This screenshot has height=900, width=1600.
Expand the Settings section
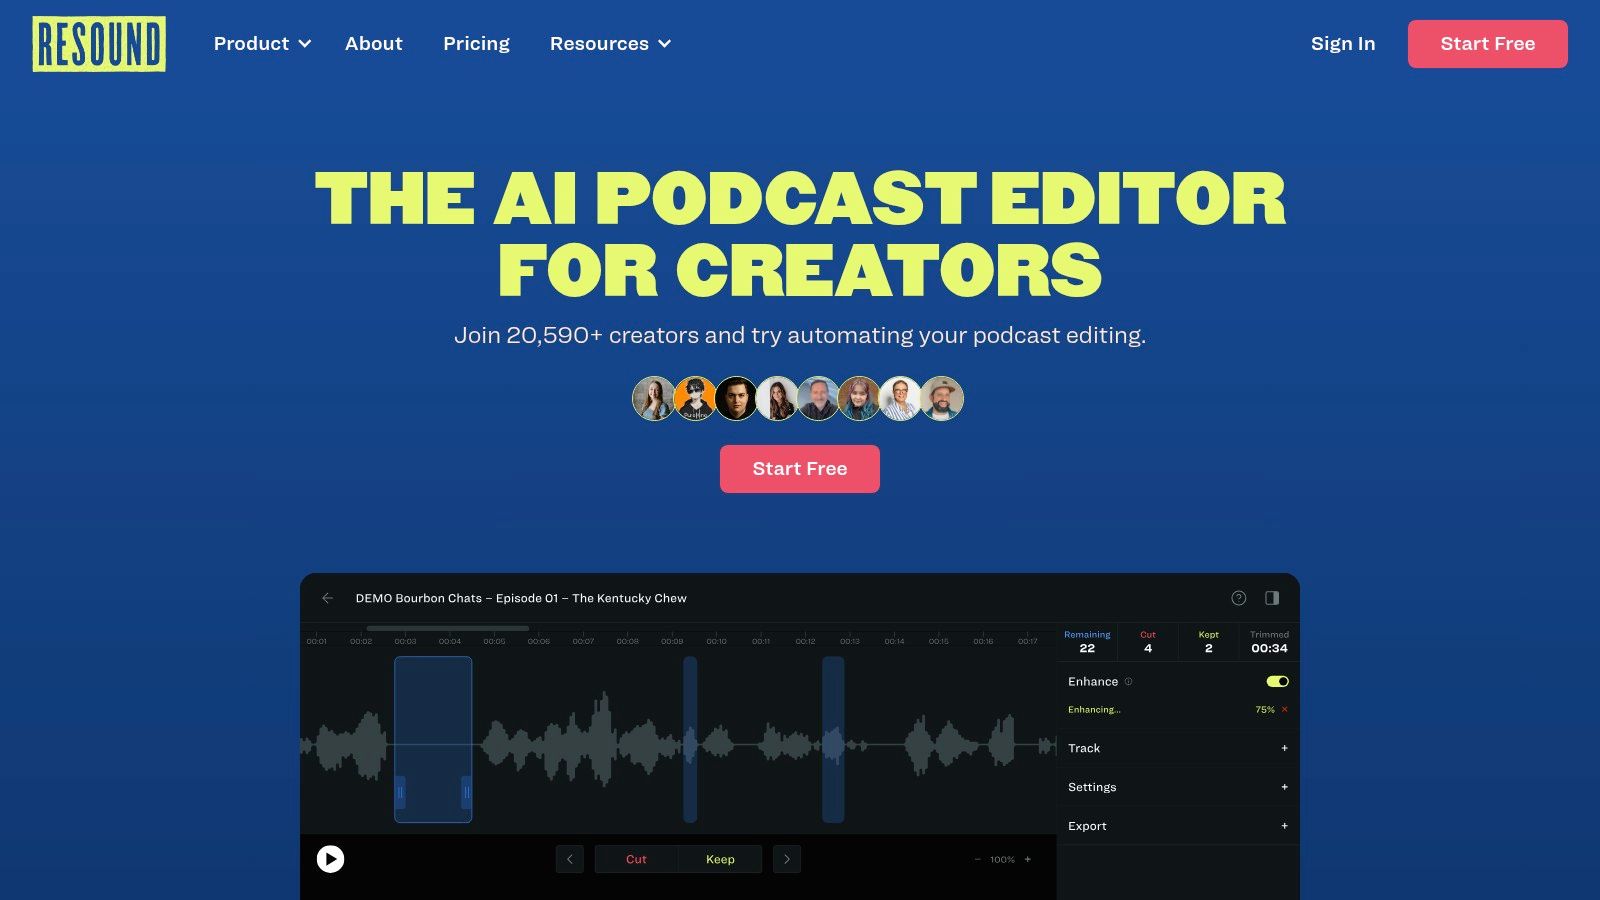tap(1284, 787)
